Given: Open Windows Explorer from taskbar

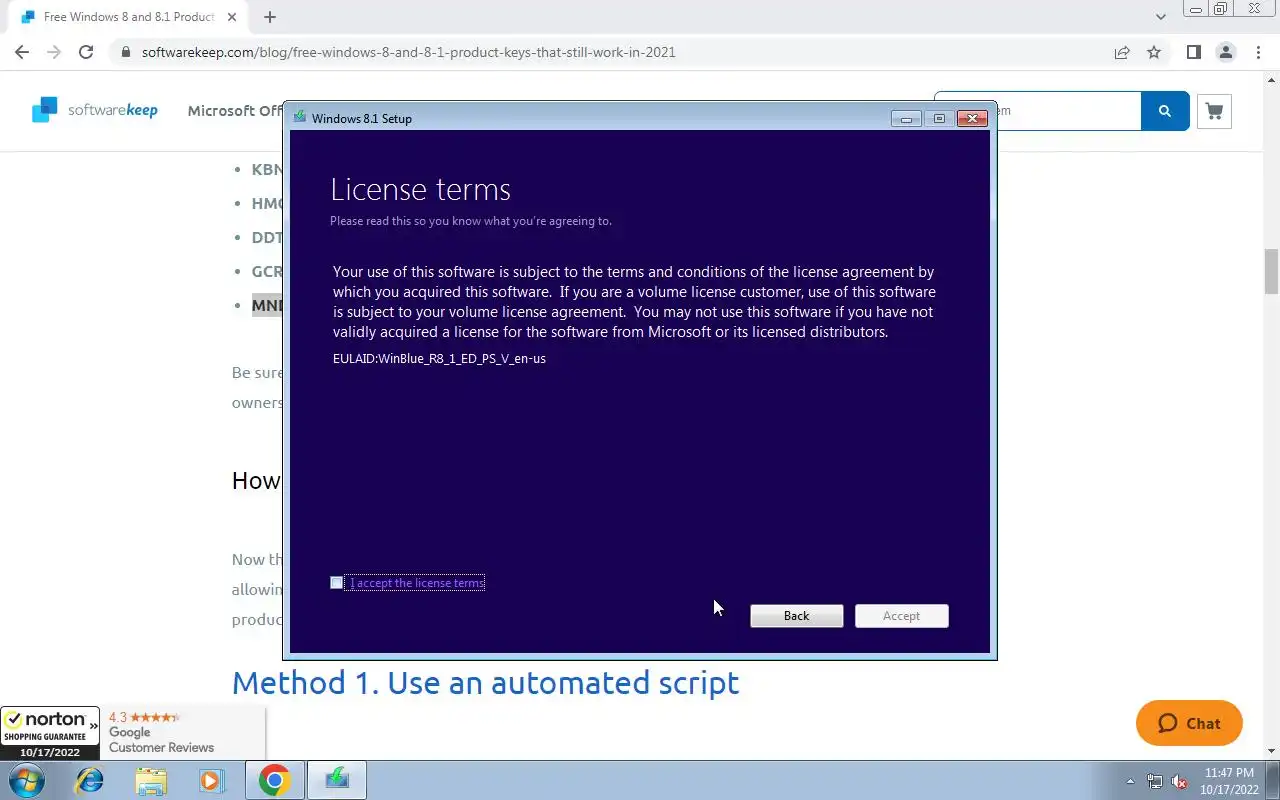Looking at the screenshot, I should pos(151,780).
